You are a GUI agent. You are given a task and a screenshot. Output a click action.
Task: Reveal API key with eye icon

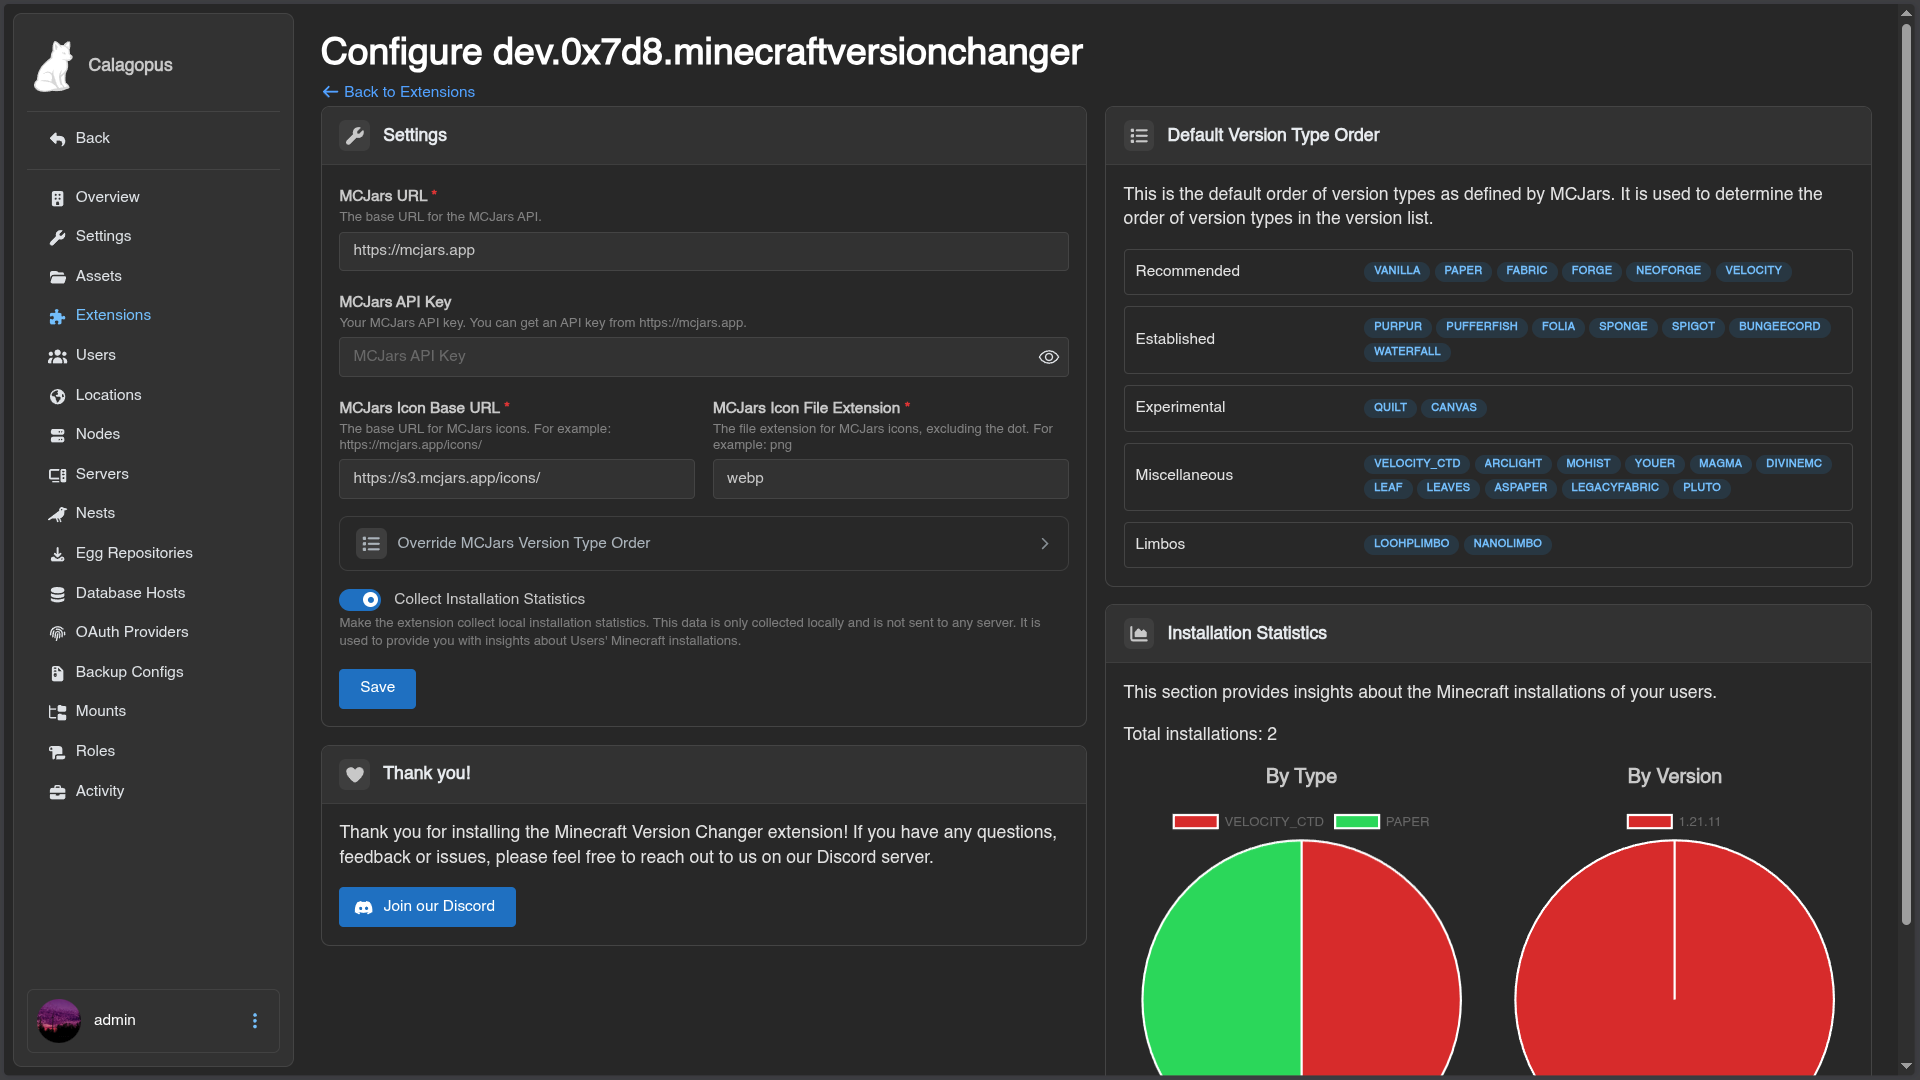pos(1048,357)
